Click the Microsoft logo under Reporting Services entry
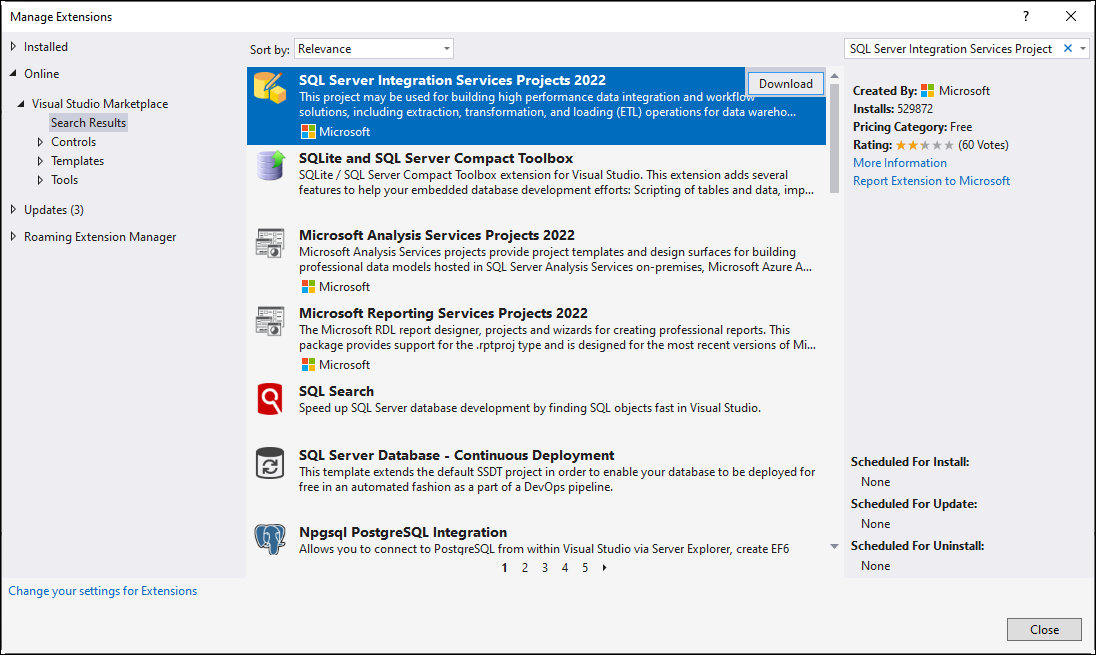 [308, 364]
